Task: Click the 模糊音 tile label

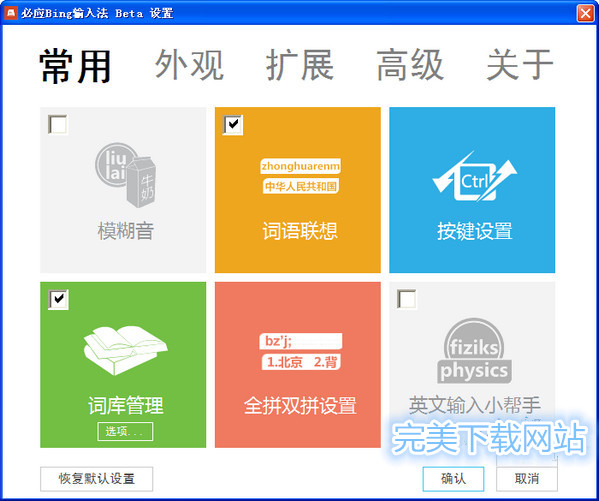Action: [126, 231]
